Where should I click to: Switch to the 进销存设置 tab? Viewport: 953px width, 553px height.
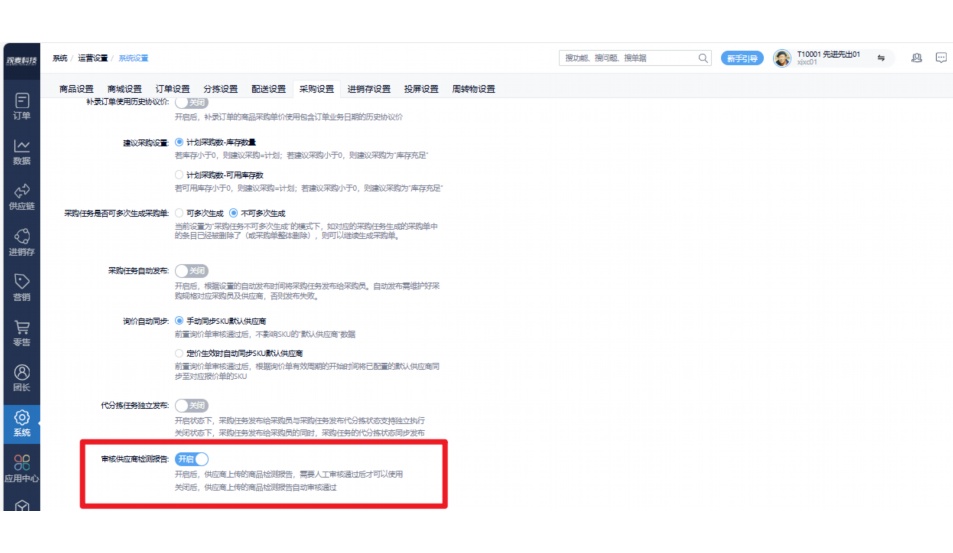(369, 89)
